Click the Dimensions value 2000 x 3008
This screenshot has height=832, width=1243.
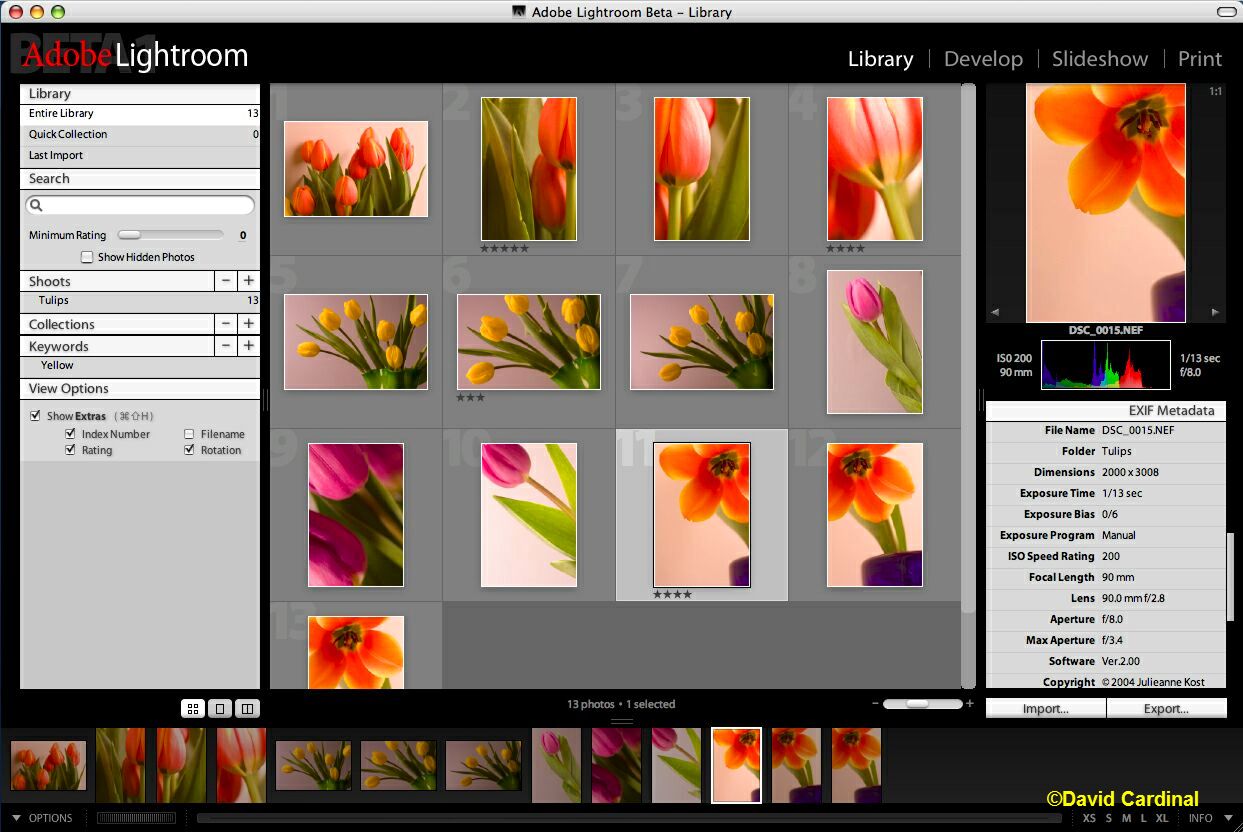(1131, 472)
